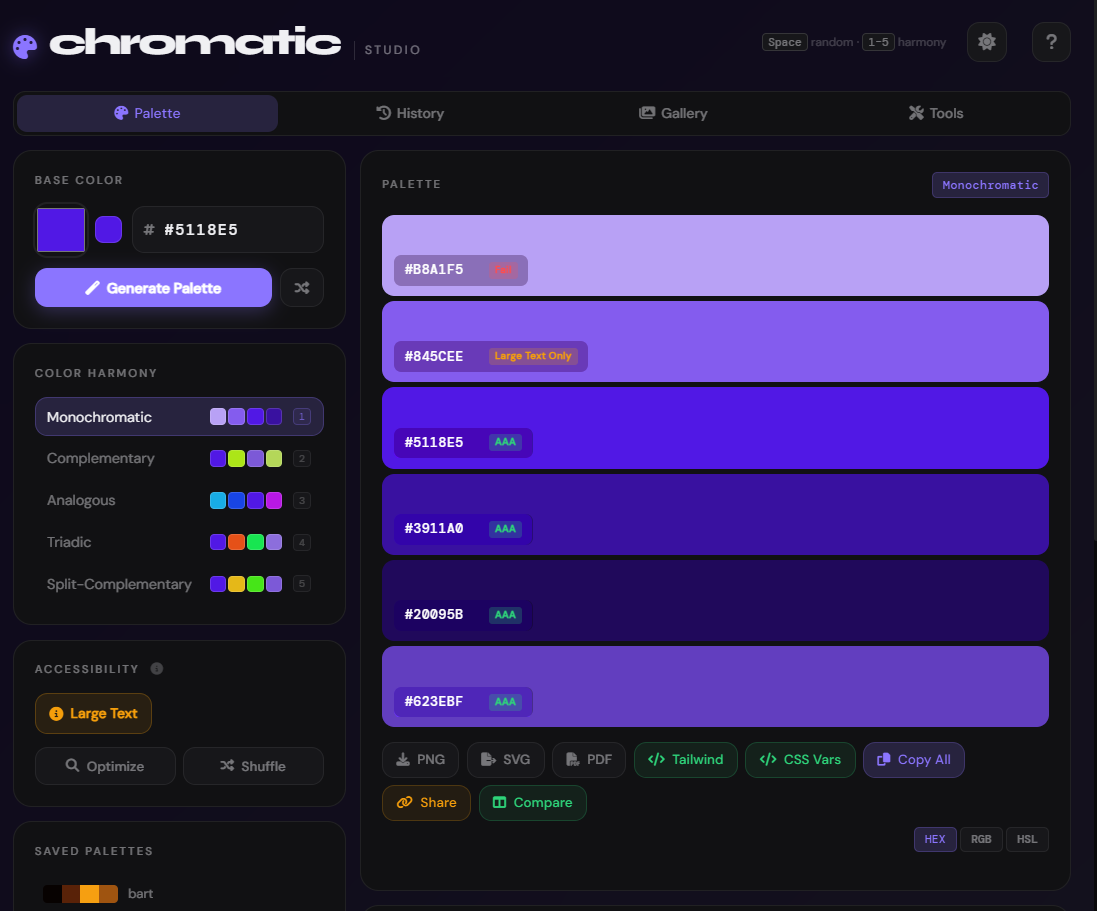Switch color format to HSL
The image size is (1097, 911).
pos(1027,839)
